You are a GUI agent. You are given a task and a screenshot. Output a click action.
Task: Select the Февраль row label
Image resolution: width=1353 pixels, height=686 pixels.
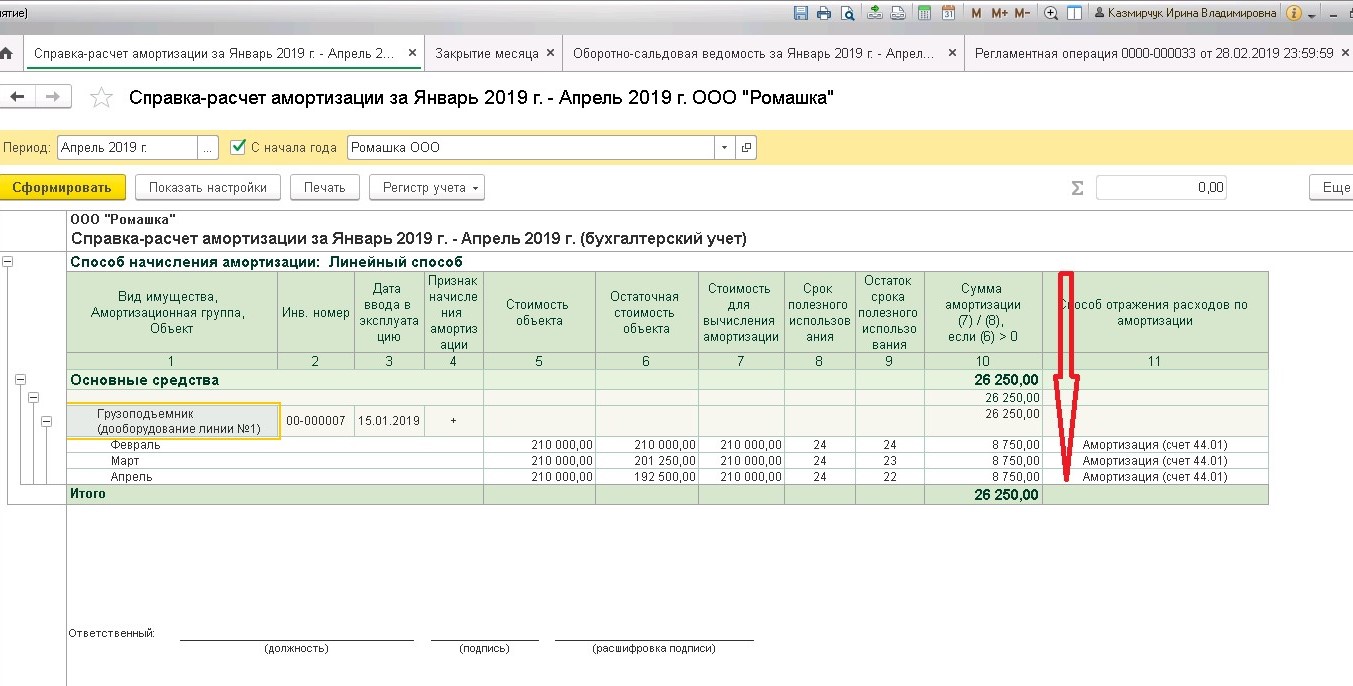[x=136, y=445]
